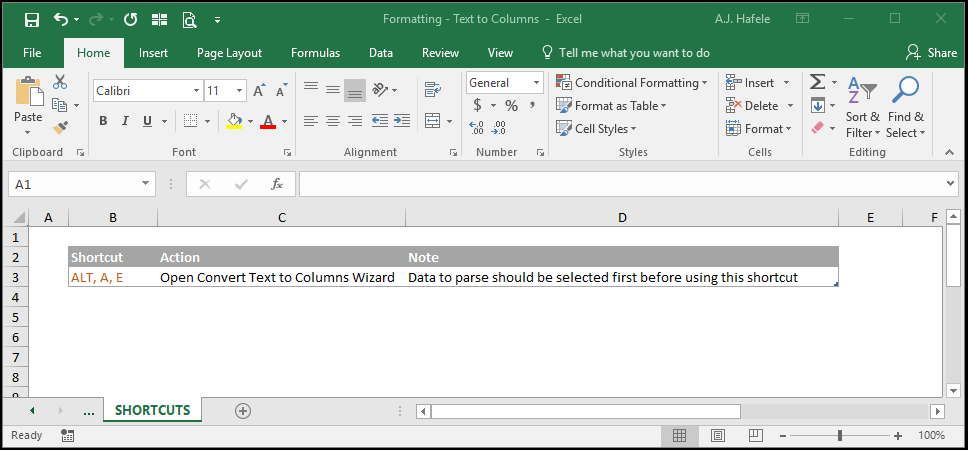Click the Clear eraser icon
The image size is (968, 450).
(x=817, y=128)
